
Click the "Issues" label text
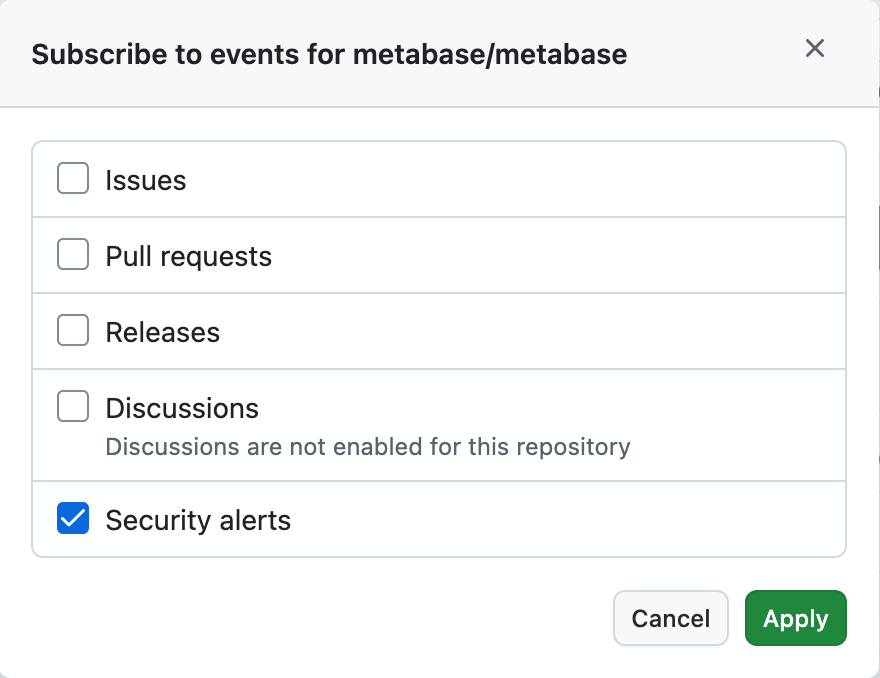pyautogui.click(x=146, y=180)
